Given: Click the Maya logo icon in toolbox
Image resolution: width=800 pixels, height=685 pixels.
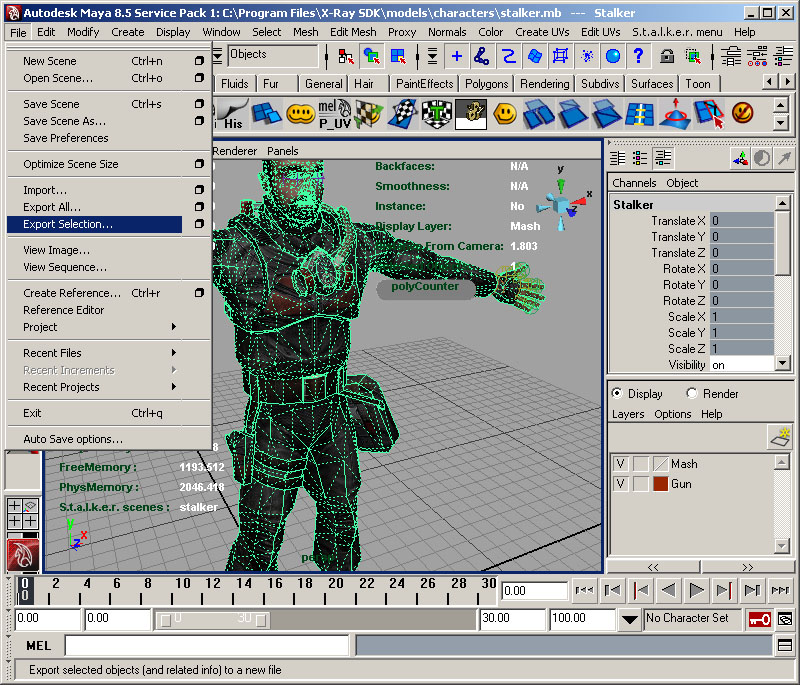Looking at the screenshot, I should 23,555.
